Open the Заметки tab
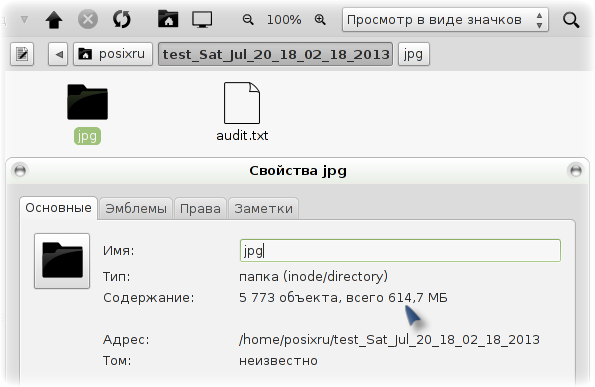The height and width of the screenshot is (387, 595). coord(263,208)
